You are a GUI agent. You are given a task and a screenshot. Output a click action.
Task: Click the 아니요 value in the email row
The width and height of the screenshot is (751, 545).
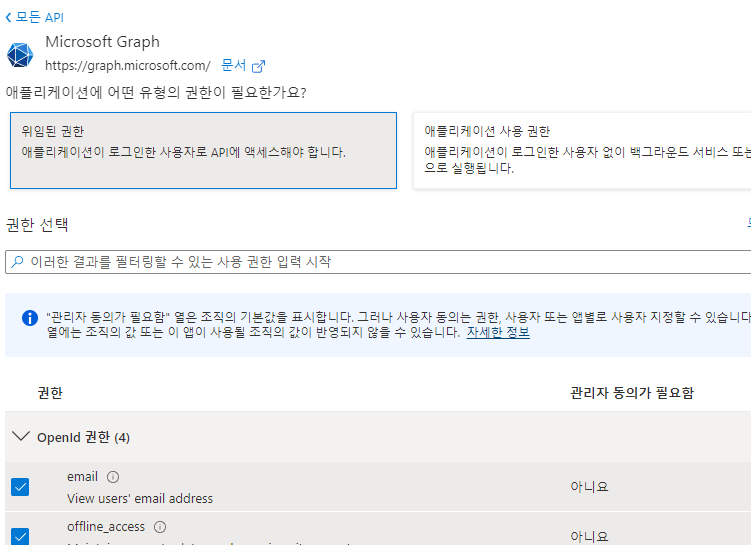(589, 487)
